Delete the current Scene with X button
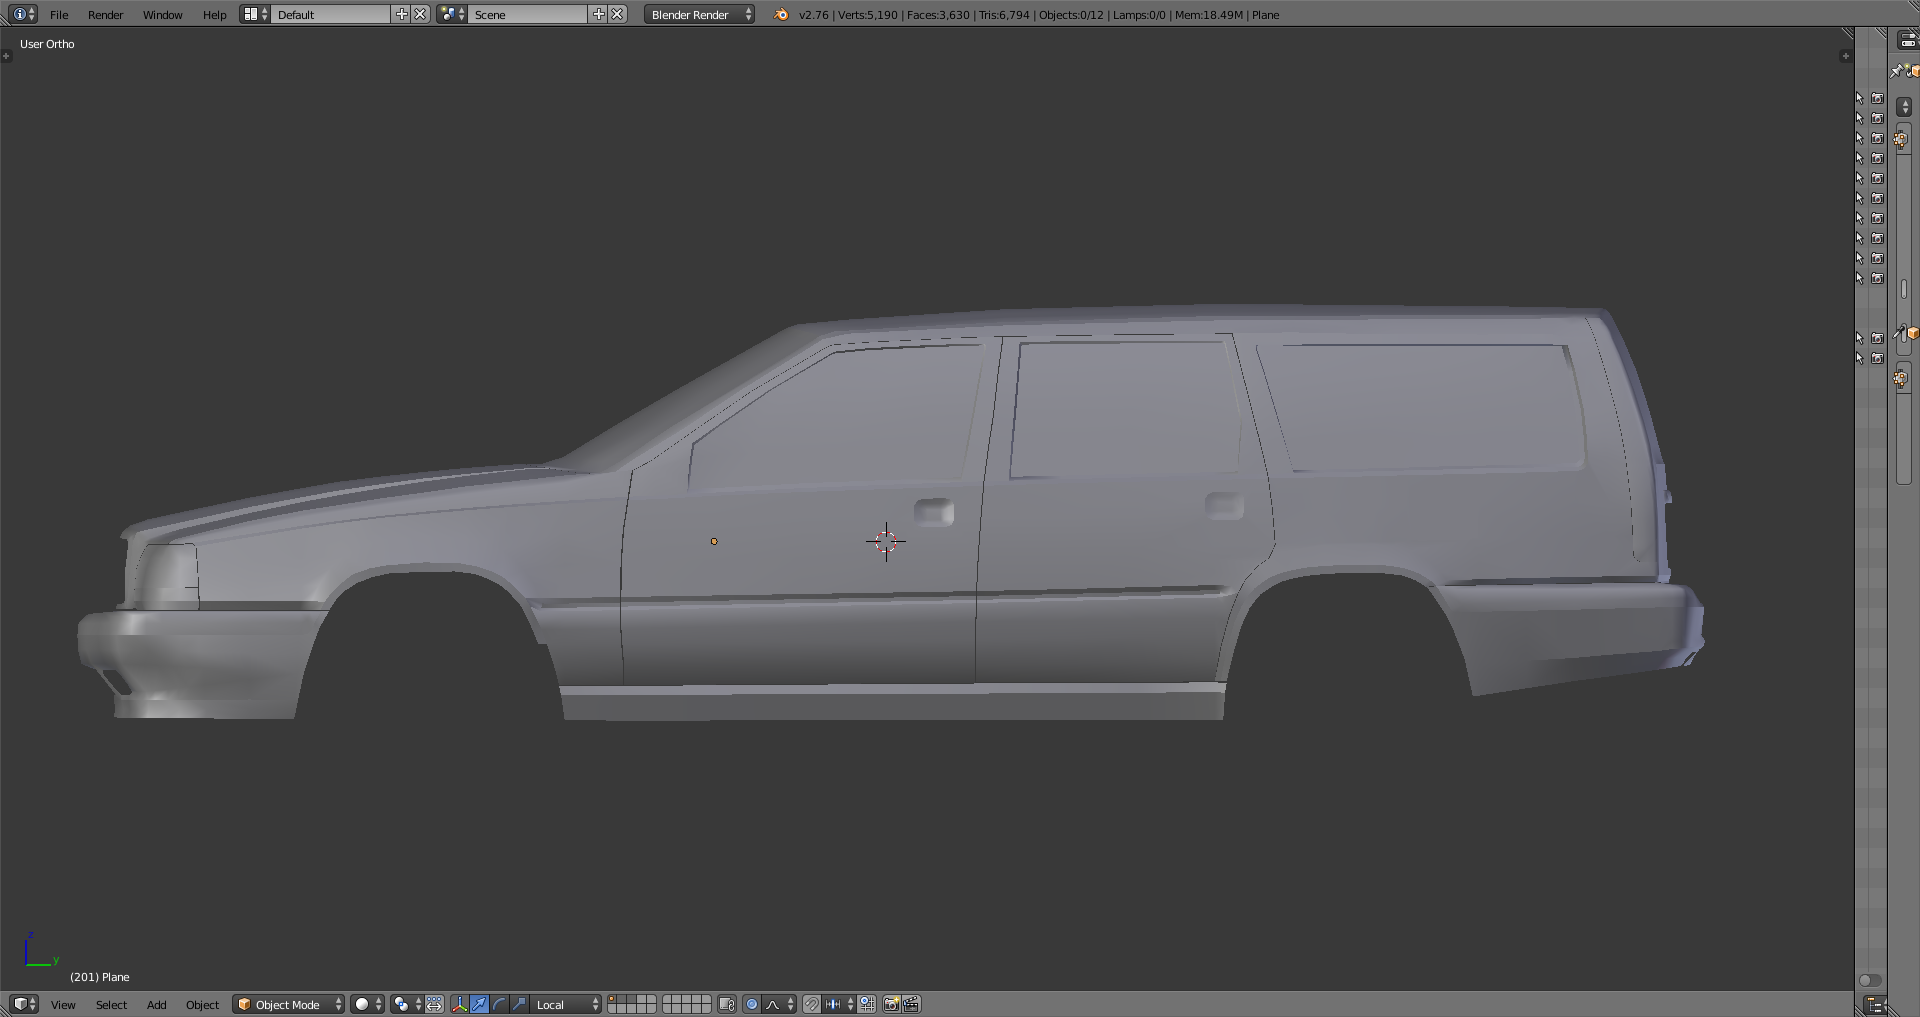 coord(618,14)
